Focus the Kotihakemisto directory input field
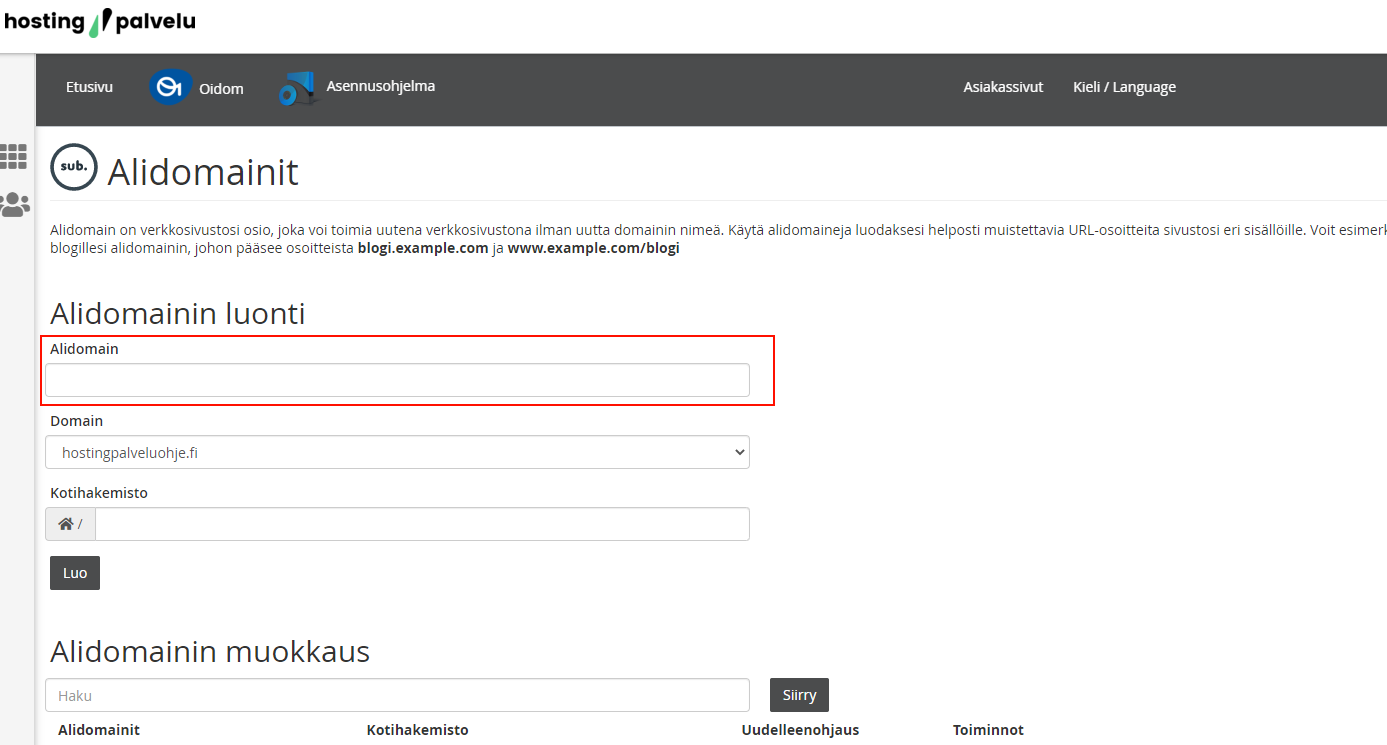1387x745 pixels. click(x=421, y=524)
